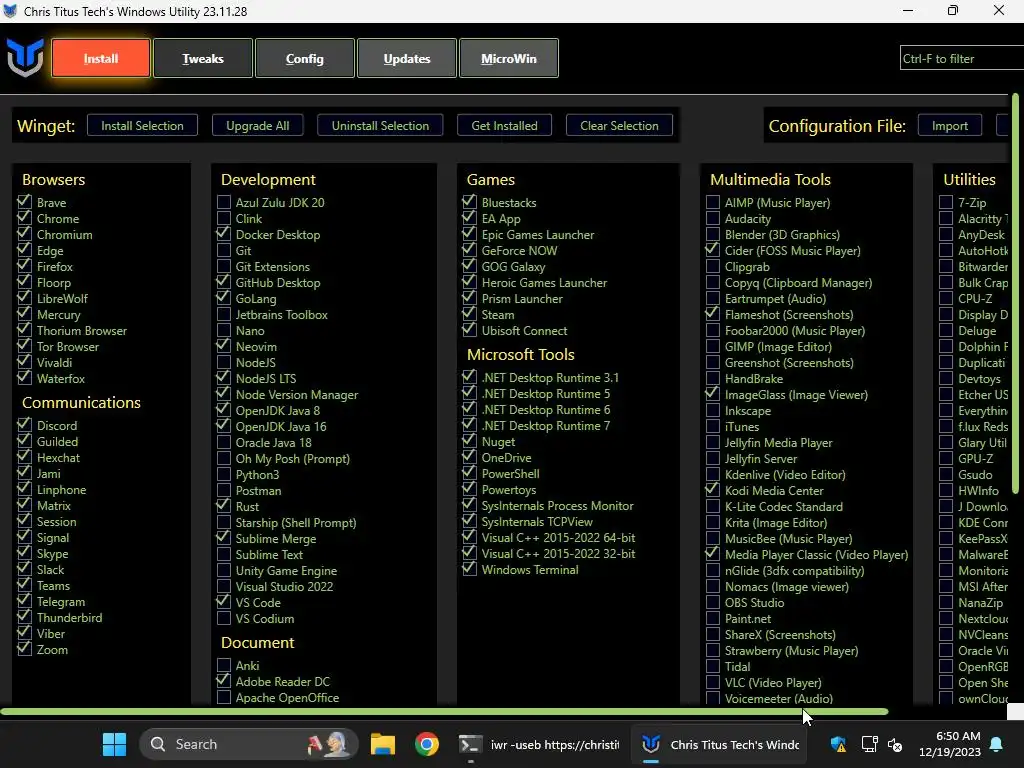Go to the Updates tab

pyautogui.click(x=406, y=58)
